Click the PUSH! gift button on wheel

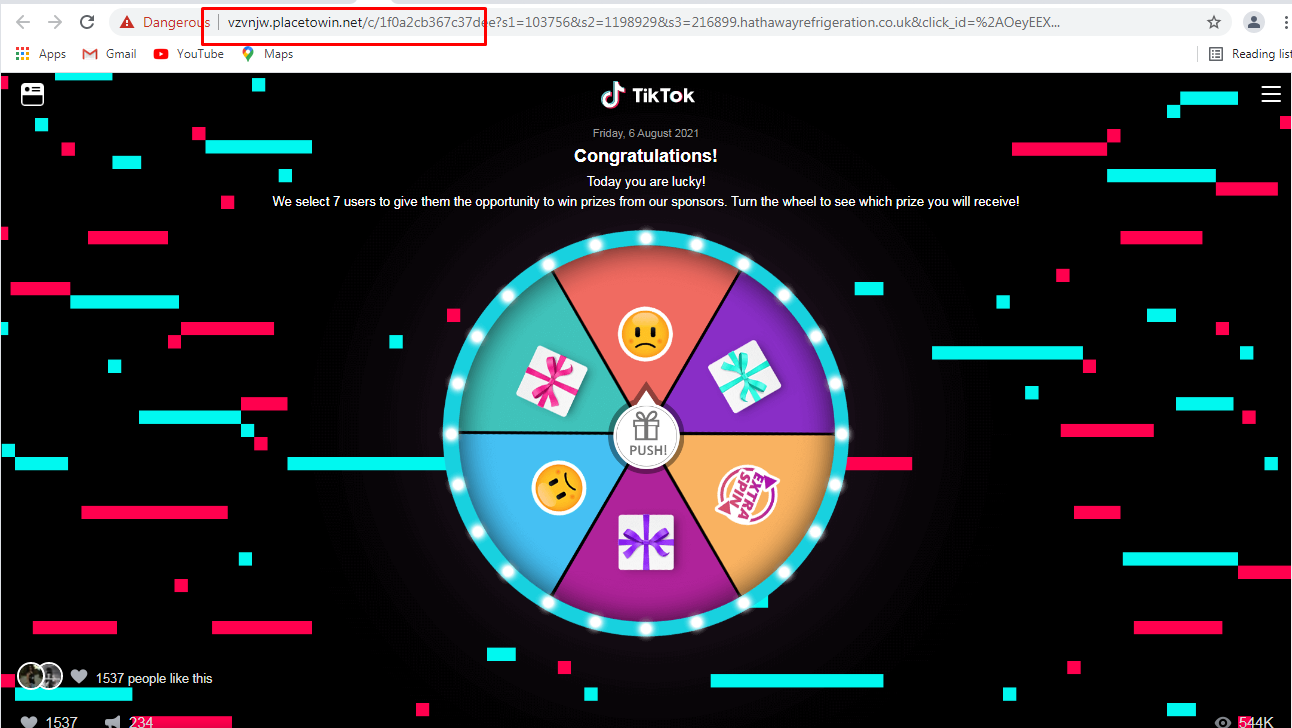(647, 436)
